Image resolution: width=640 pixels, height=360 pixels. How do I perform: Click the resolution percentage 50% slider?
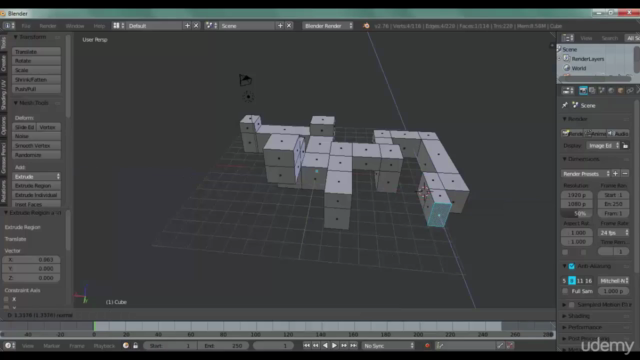pos(577,213)
